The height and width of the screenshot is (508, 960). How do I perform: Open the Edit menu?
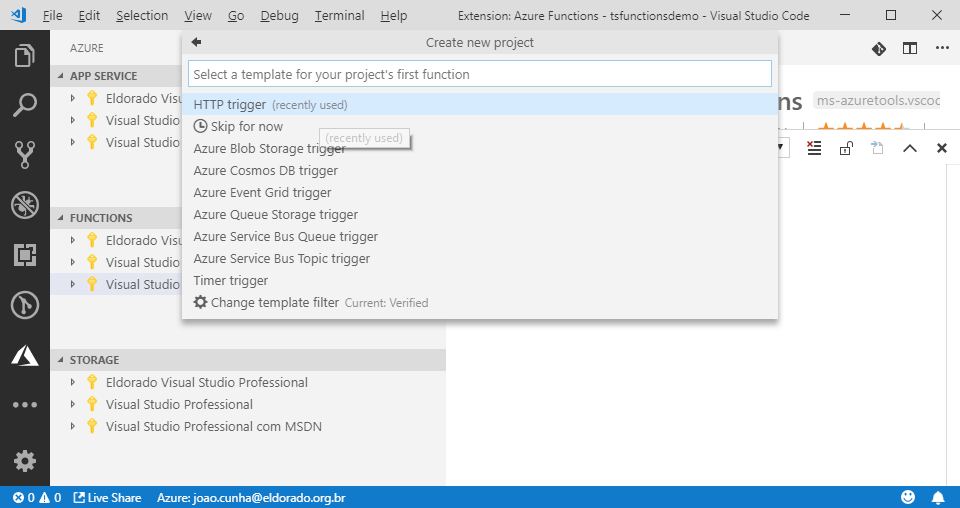(x=89, y=15)
